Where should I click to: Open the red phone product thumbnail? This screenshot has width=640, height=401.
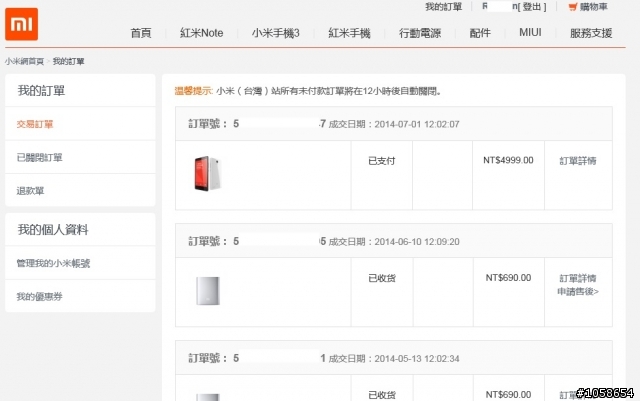[208, 173]
